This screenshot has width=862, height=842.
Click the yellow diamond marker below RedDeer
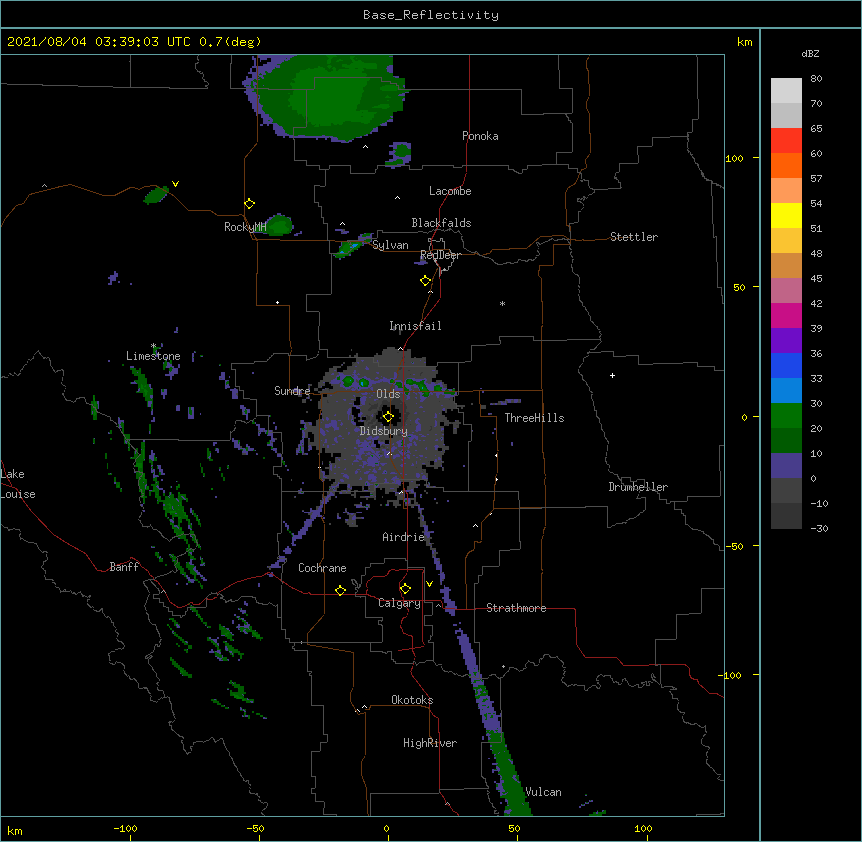[425, 281]
